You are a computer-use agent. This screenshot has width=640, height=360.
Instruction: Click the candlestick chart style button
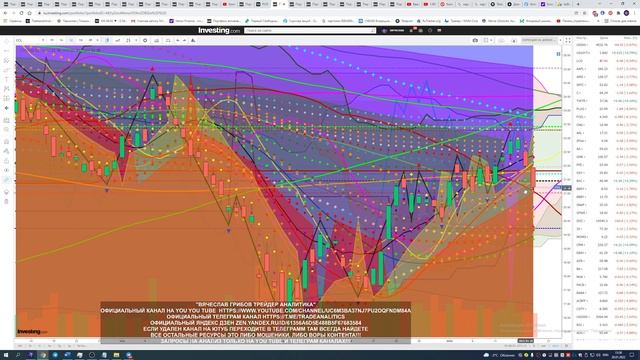pos(107,40)
